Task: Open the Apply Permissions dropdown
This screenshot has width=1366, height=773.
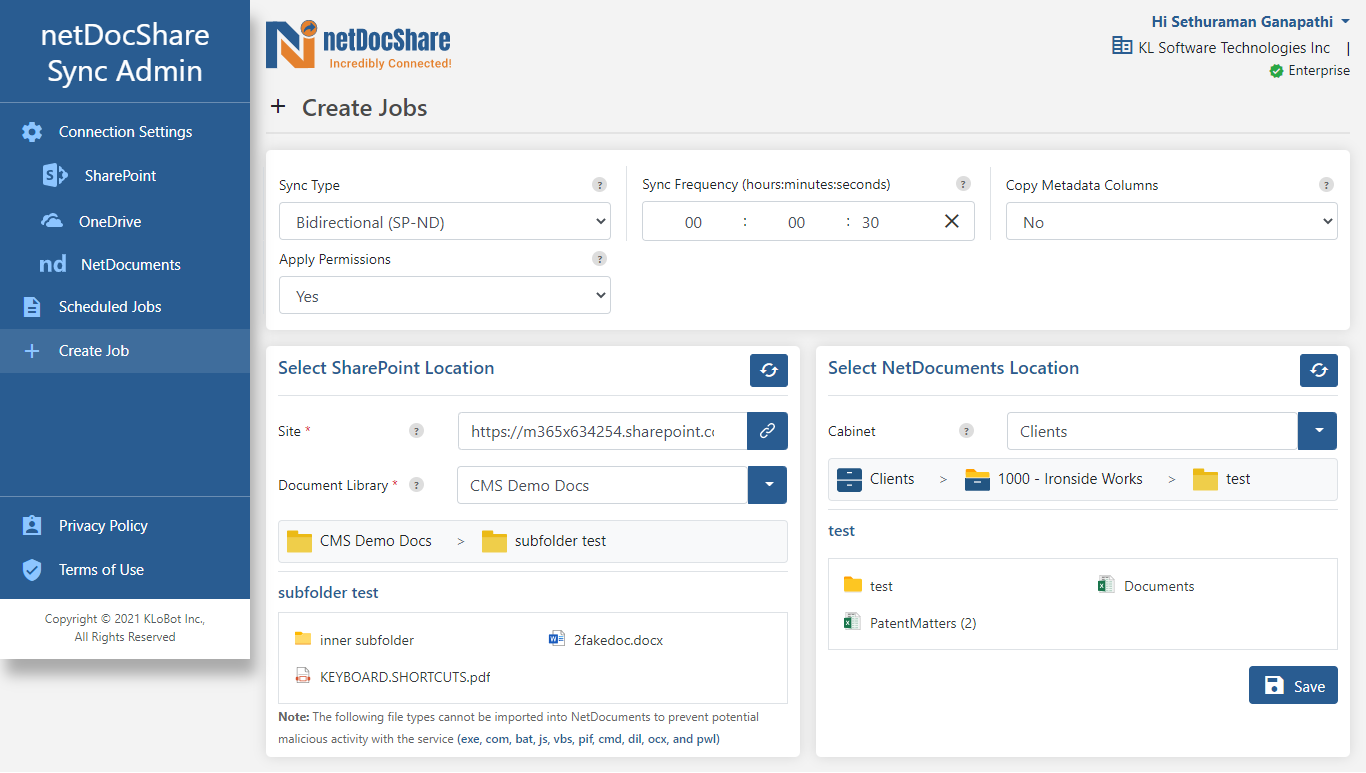Action: [x=445, y=295]
